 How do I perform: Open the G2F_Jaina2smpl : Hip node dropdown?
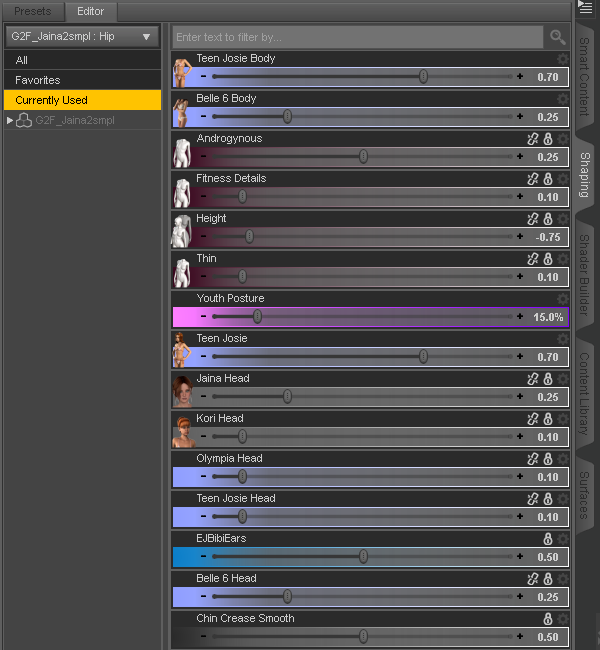(82, 36)
